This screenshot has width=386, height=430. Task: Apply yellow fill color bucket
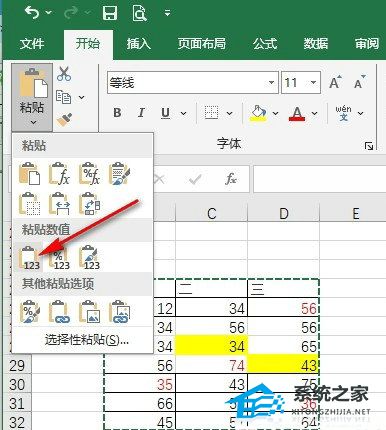258,113
